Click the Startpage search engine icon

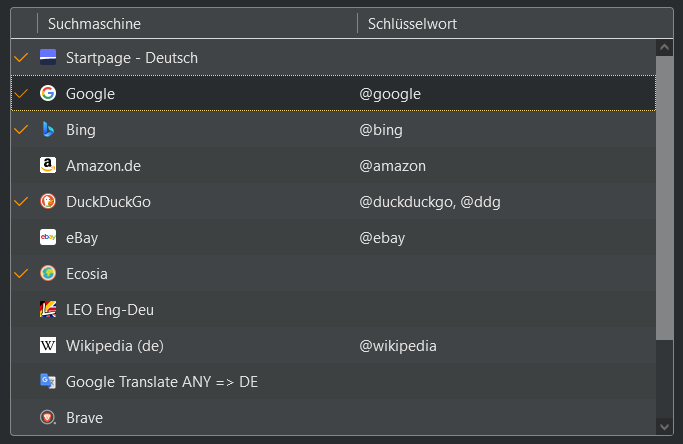click(48, 57)
